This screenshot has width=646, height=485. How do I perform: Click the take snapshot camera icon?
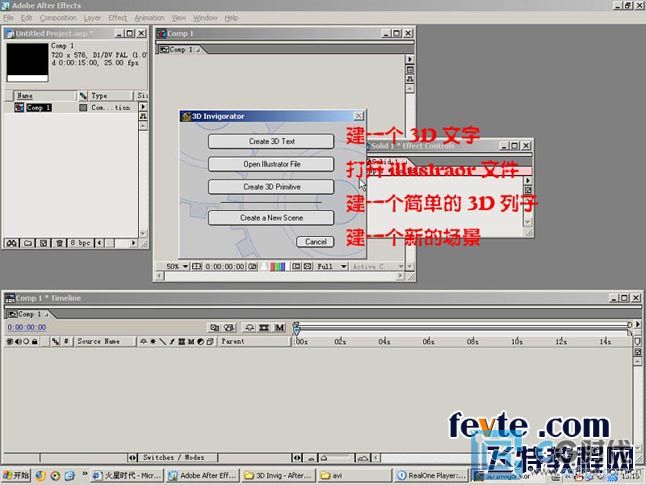252,267
